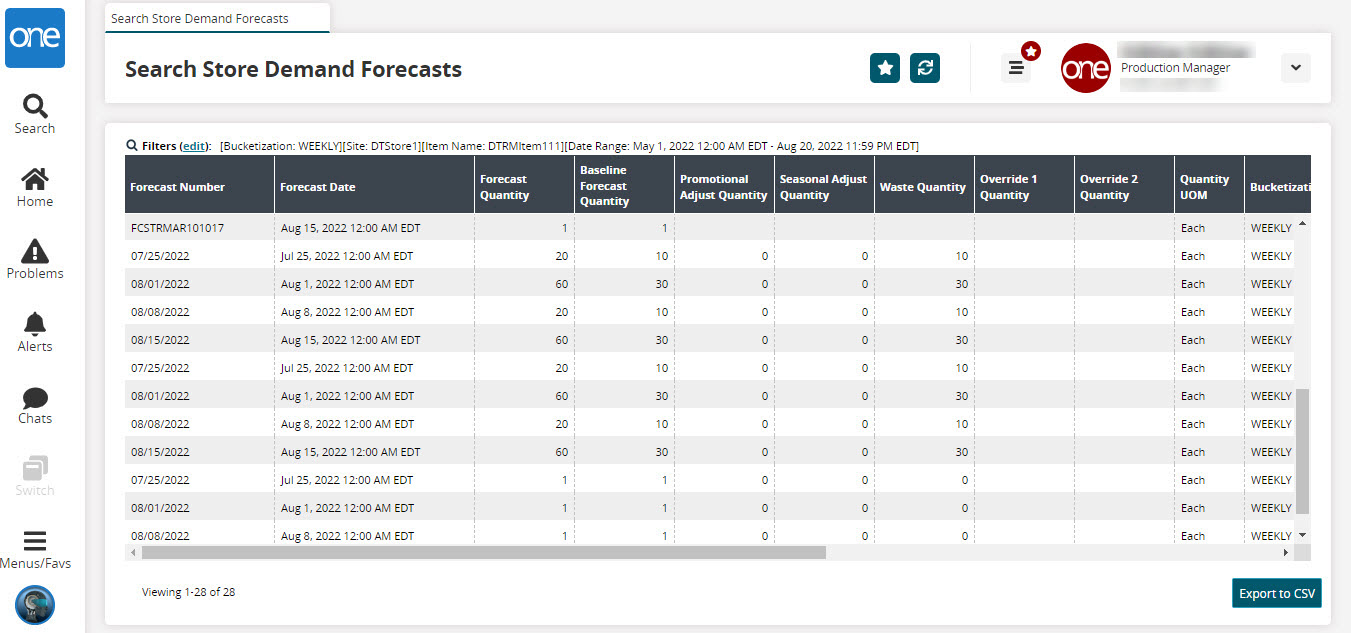Add page to favorites star button

pos(885,68)
